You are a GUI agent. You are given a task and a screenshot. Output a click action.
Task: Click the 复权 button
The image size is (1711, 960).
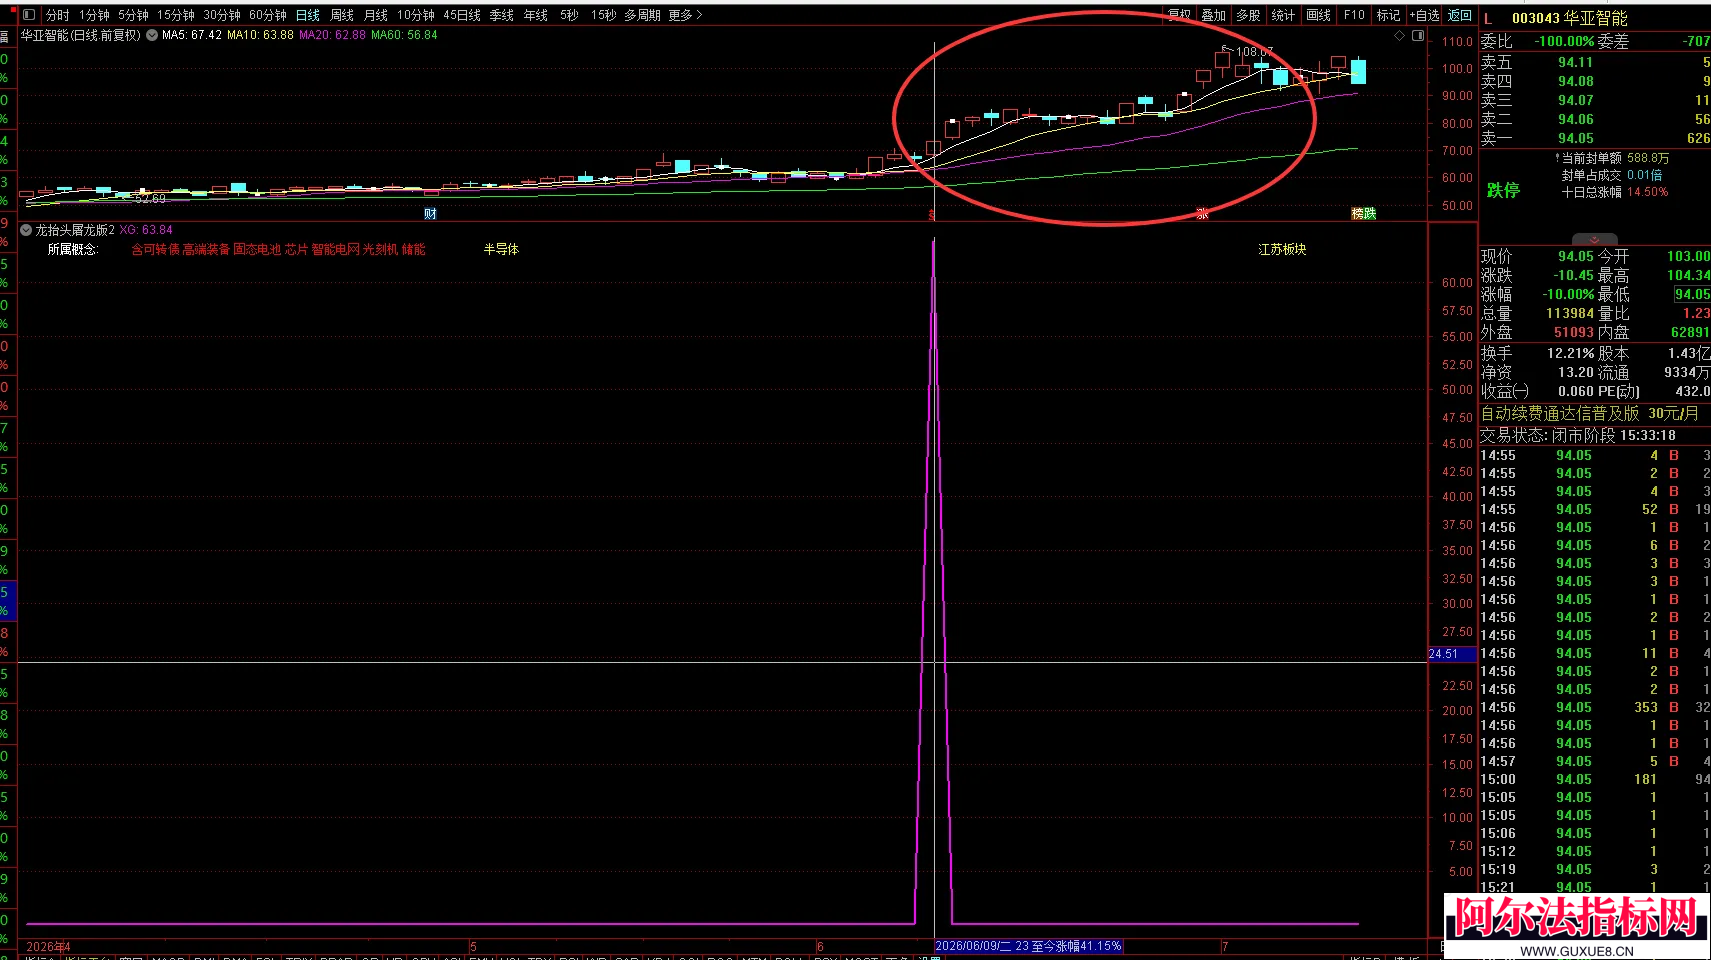[x=1180, y=15]
